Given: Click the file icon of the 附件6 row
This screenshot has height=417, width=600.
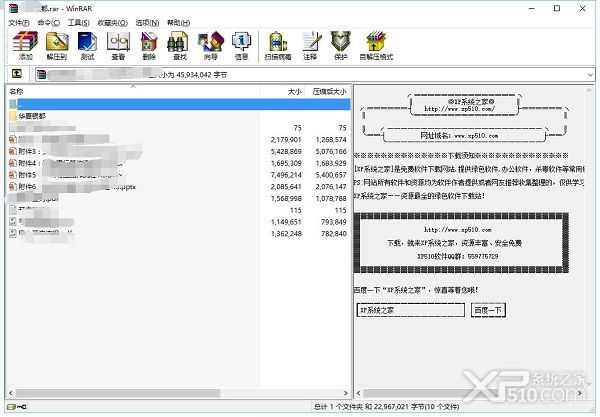Looking at the screenshot, I should (x=13, y=187).
